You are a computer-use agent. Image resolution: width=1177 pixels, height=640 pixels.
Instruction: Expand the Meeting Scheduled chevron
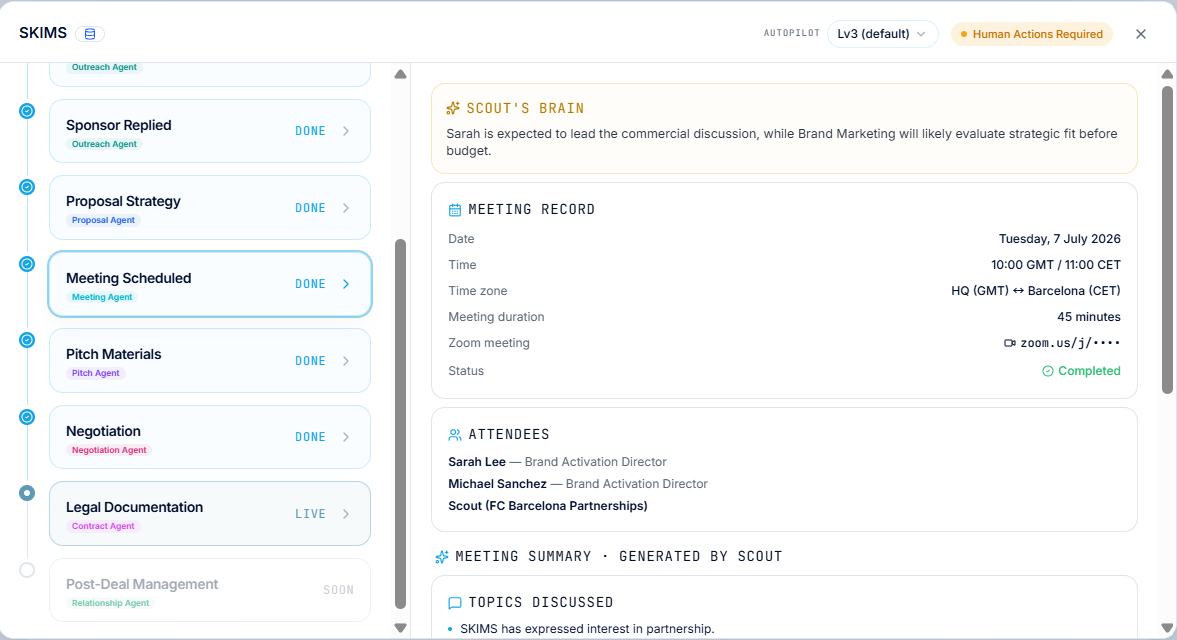[346, 284]
